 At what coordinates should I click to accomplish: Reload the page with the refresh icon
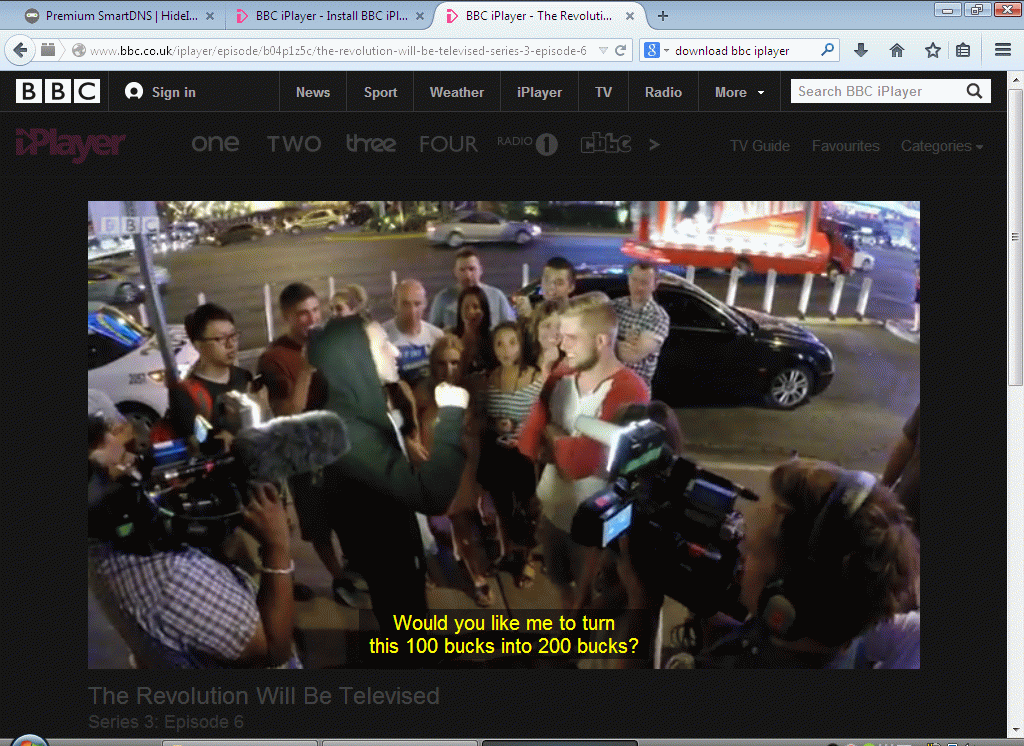pyautogui.click(x=620, y=50)
